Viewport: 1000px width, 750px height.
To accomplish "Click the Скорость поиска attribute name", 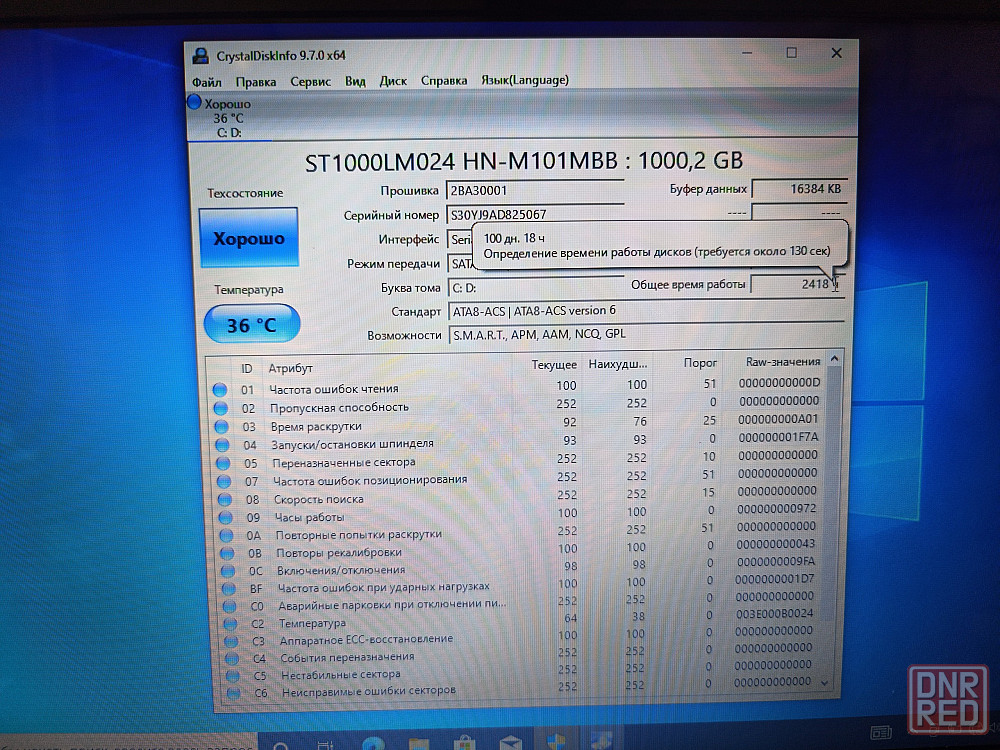I will [318, 499].
